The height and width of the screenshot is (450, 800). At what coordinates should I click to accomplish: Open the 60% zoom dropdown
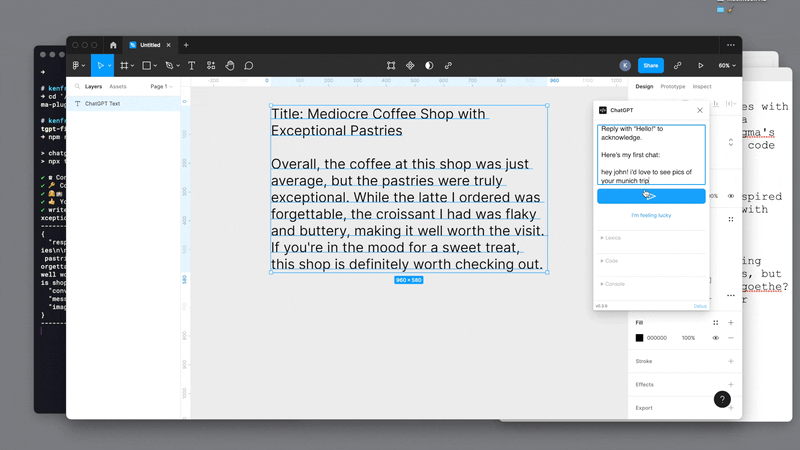click(x=727, y=65)
